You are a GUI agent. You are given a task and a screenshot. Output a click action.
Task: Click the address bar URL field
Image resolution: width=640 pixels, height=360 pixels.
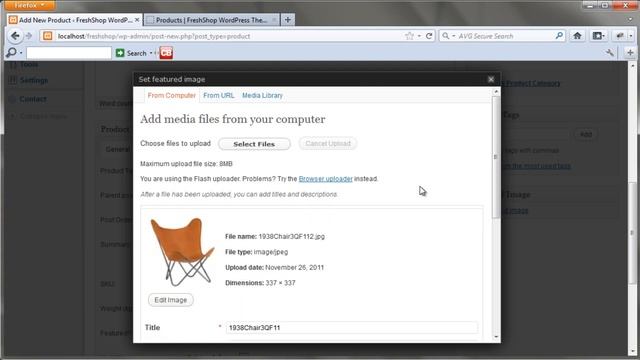229,36
